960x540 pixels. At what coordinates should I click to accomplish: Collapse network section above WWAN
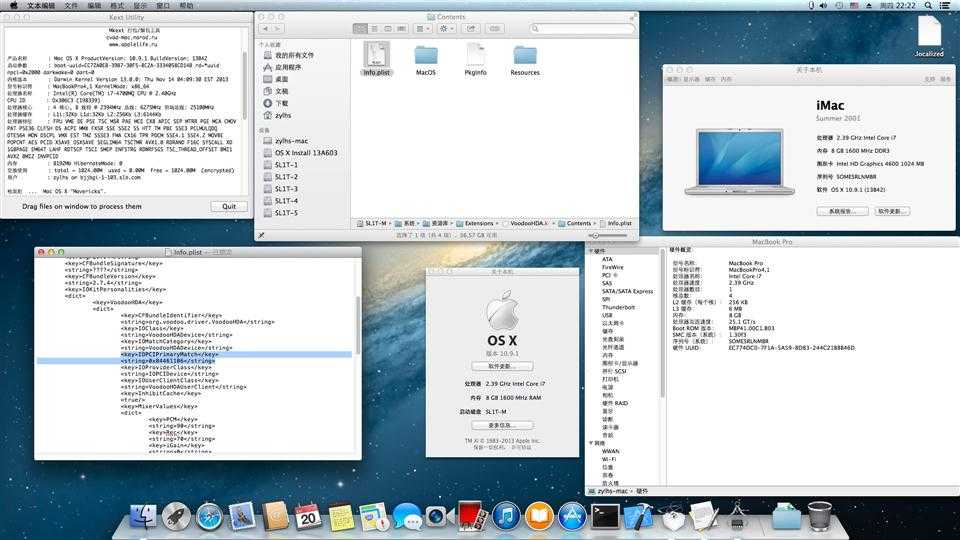[x=591, y=443]
